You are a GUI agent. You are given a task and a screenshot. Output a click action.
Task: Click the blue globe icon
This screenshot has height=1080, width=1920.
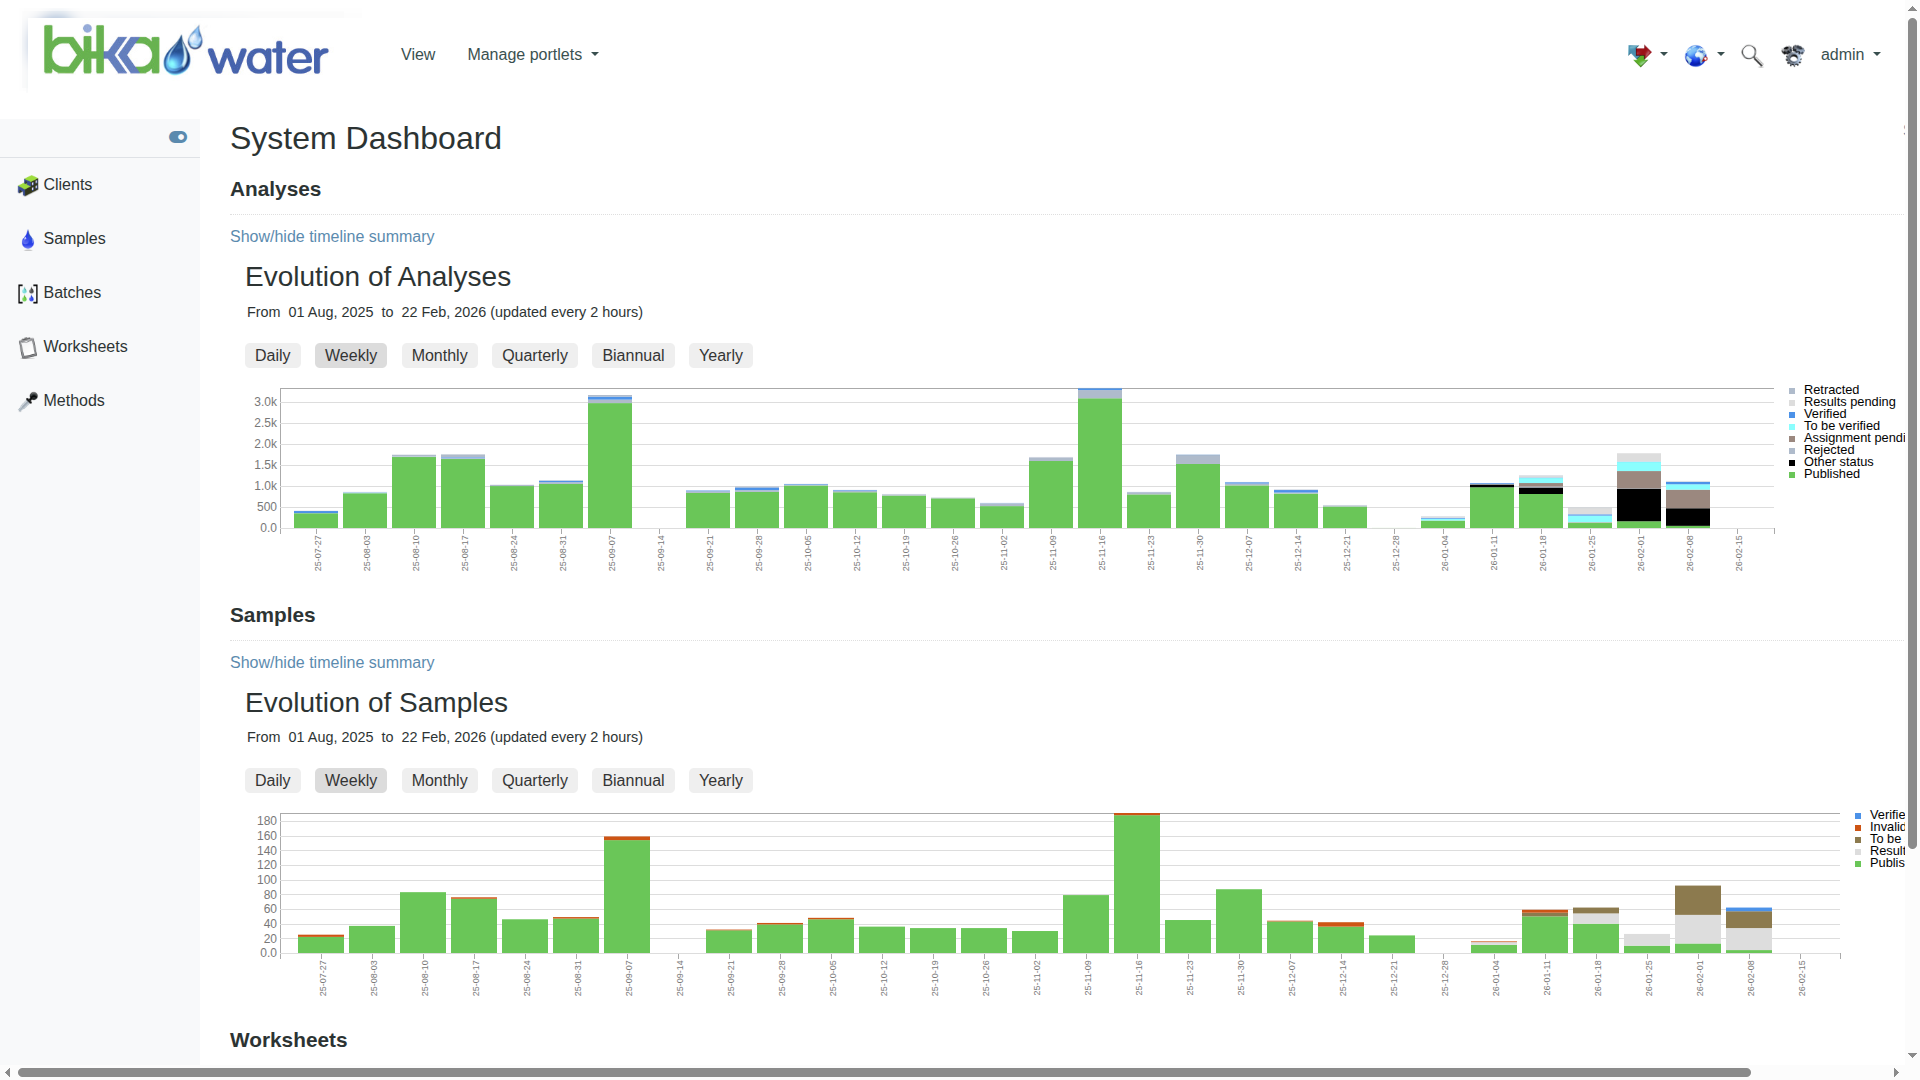1696,55
